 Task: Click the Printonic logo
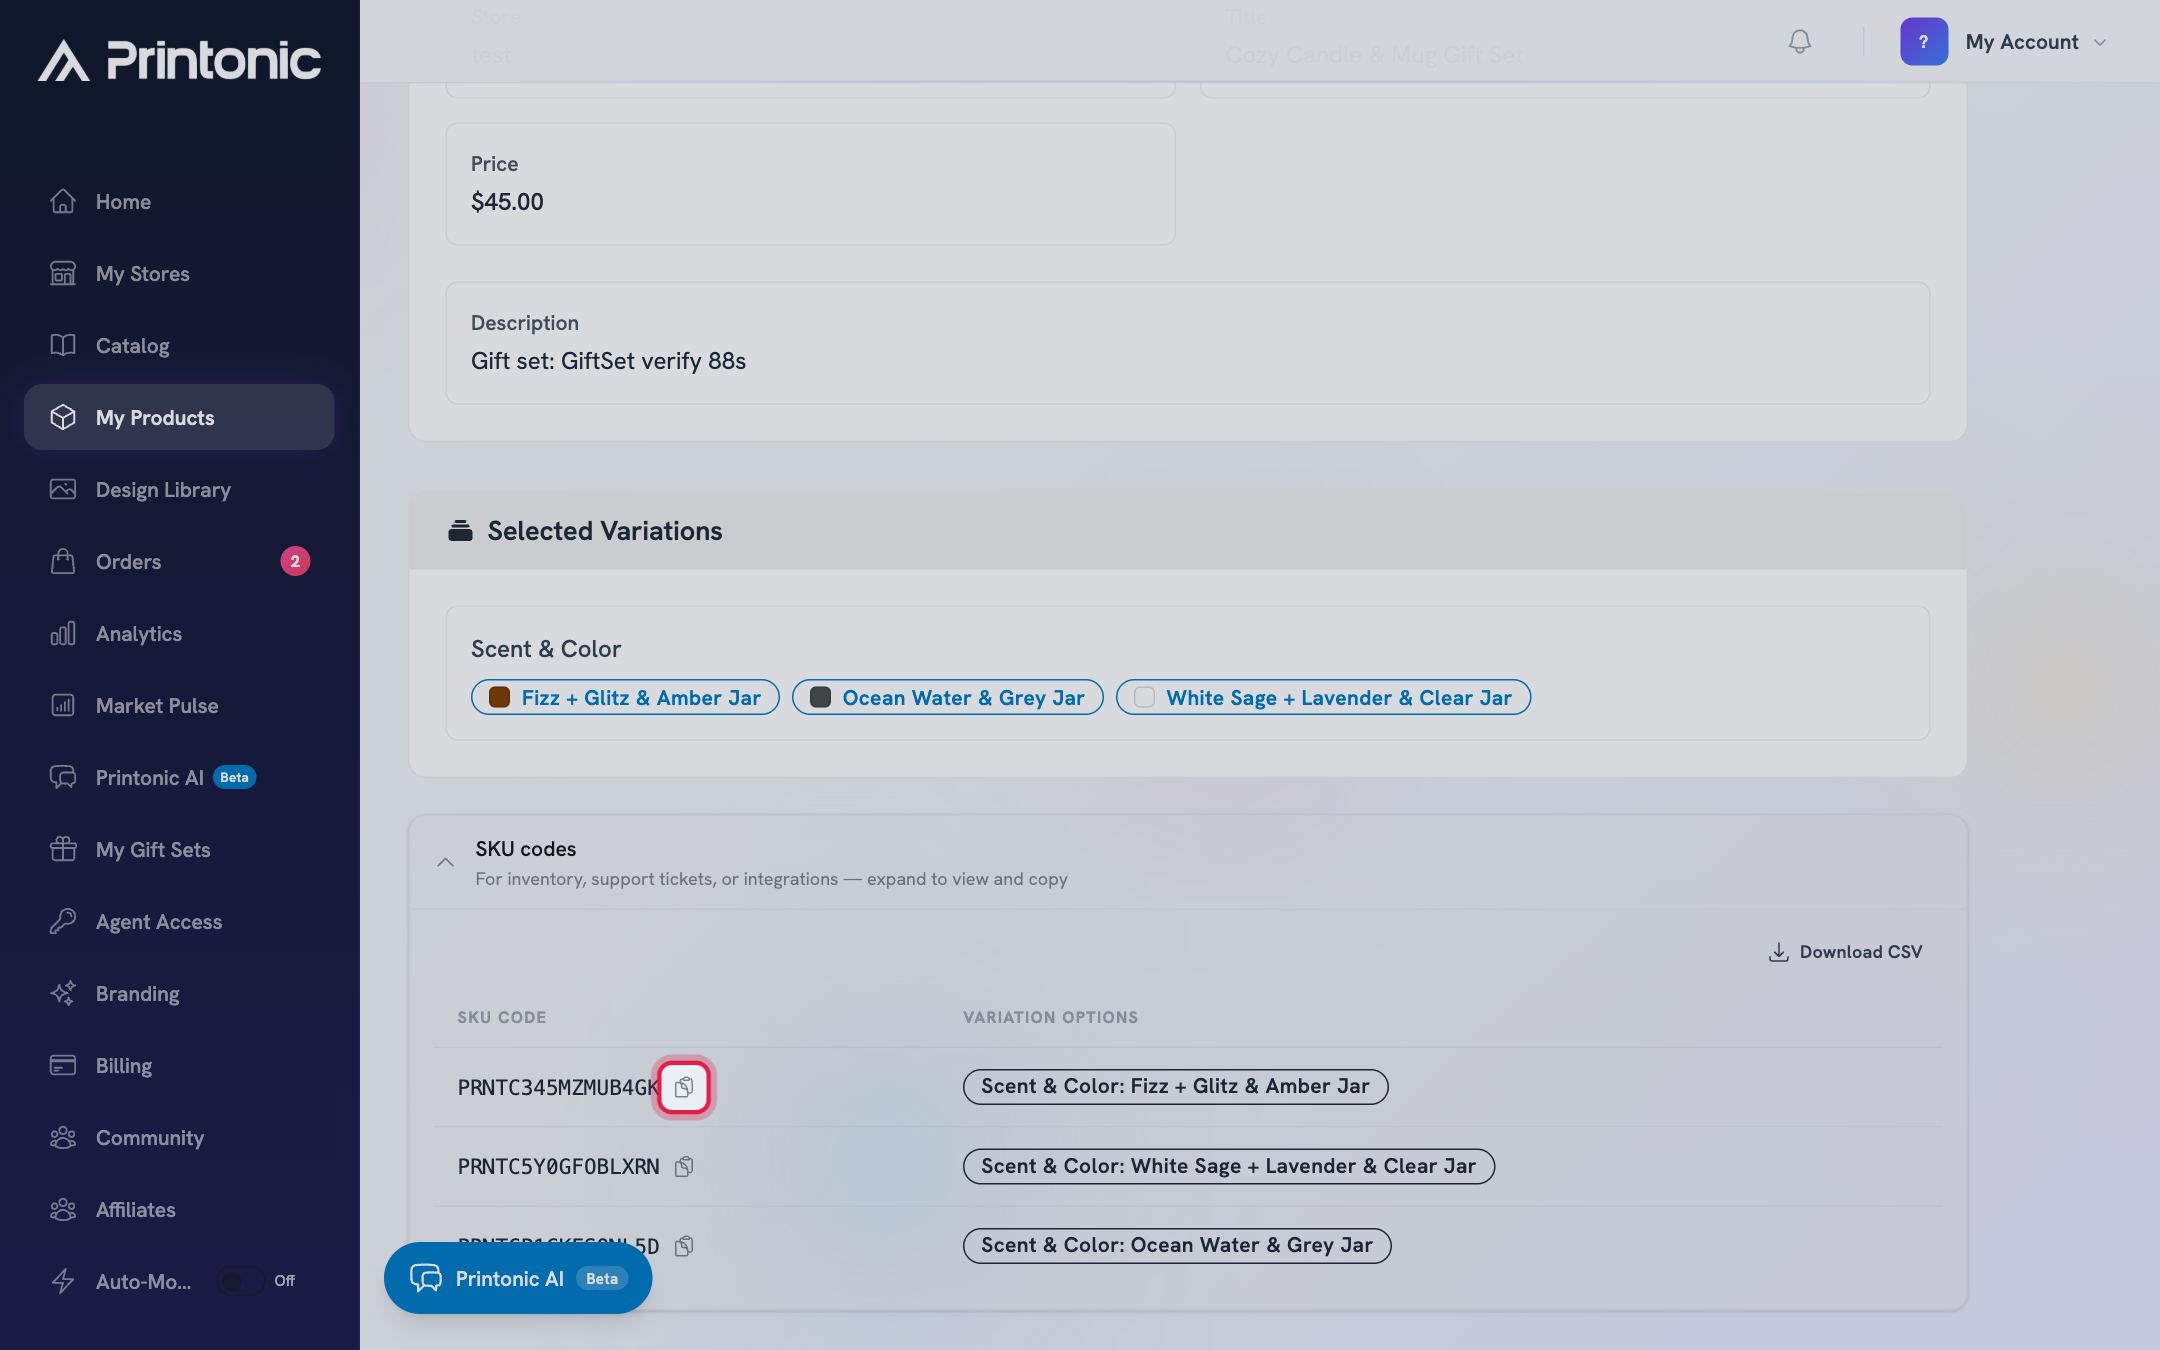tap(180, 60)
